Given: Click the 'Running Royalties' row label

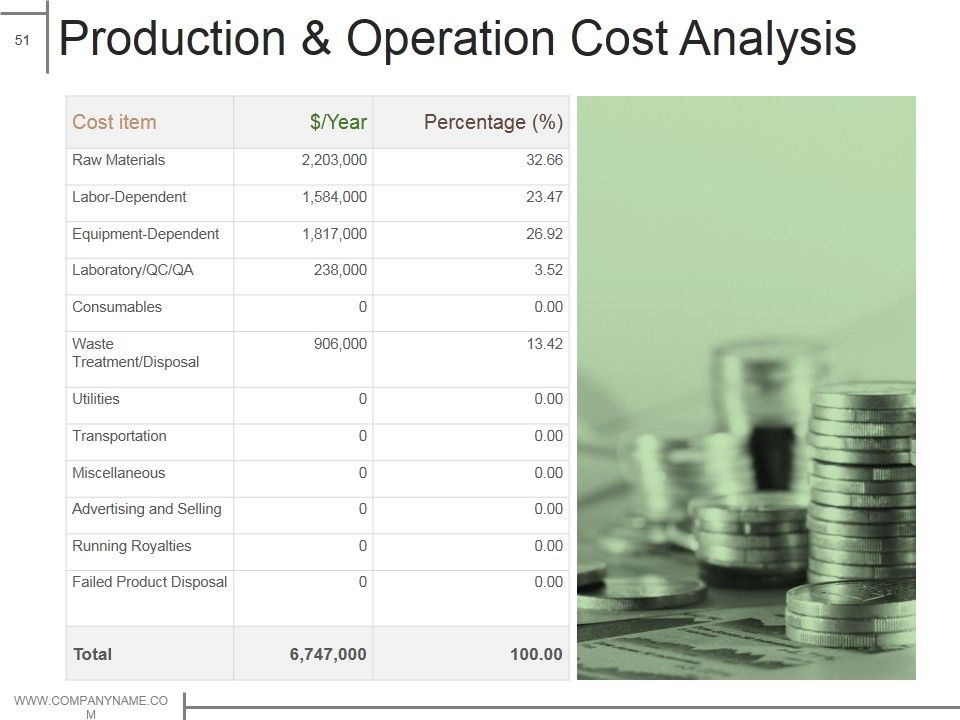Looking at the screenshot, I should 132,546.
